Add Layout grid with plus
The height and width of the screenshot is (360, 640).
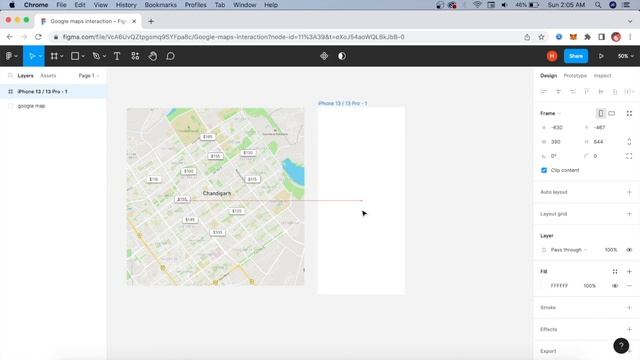[x=629, y=214]
